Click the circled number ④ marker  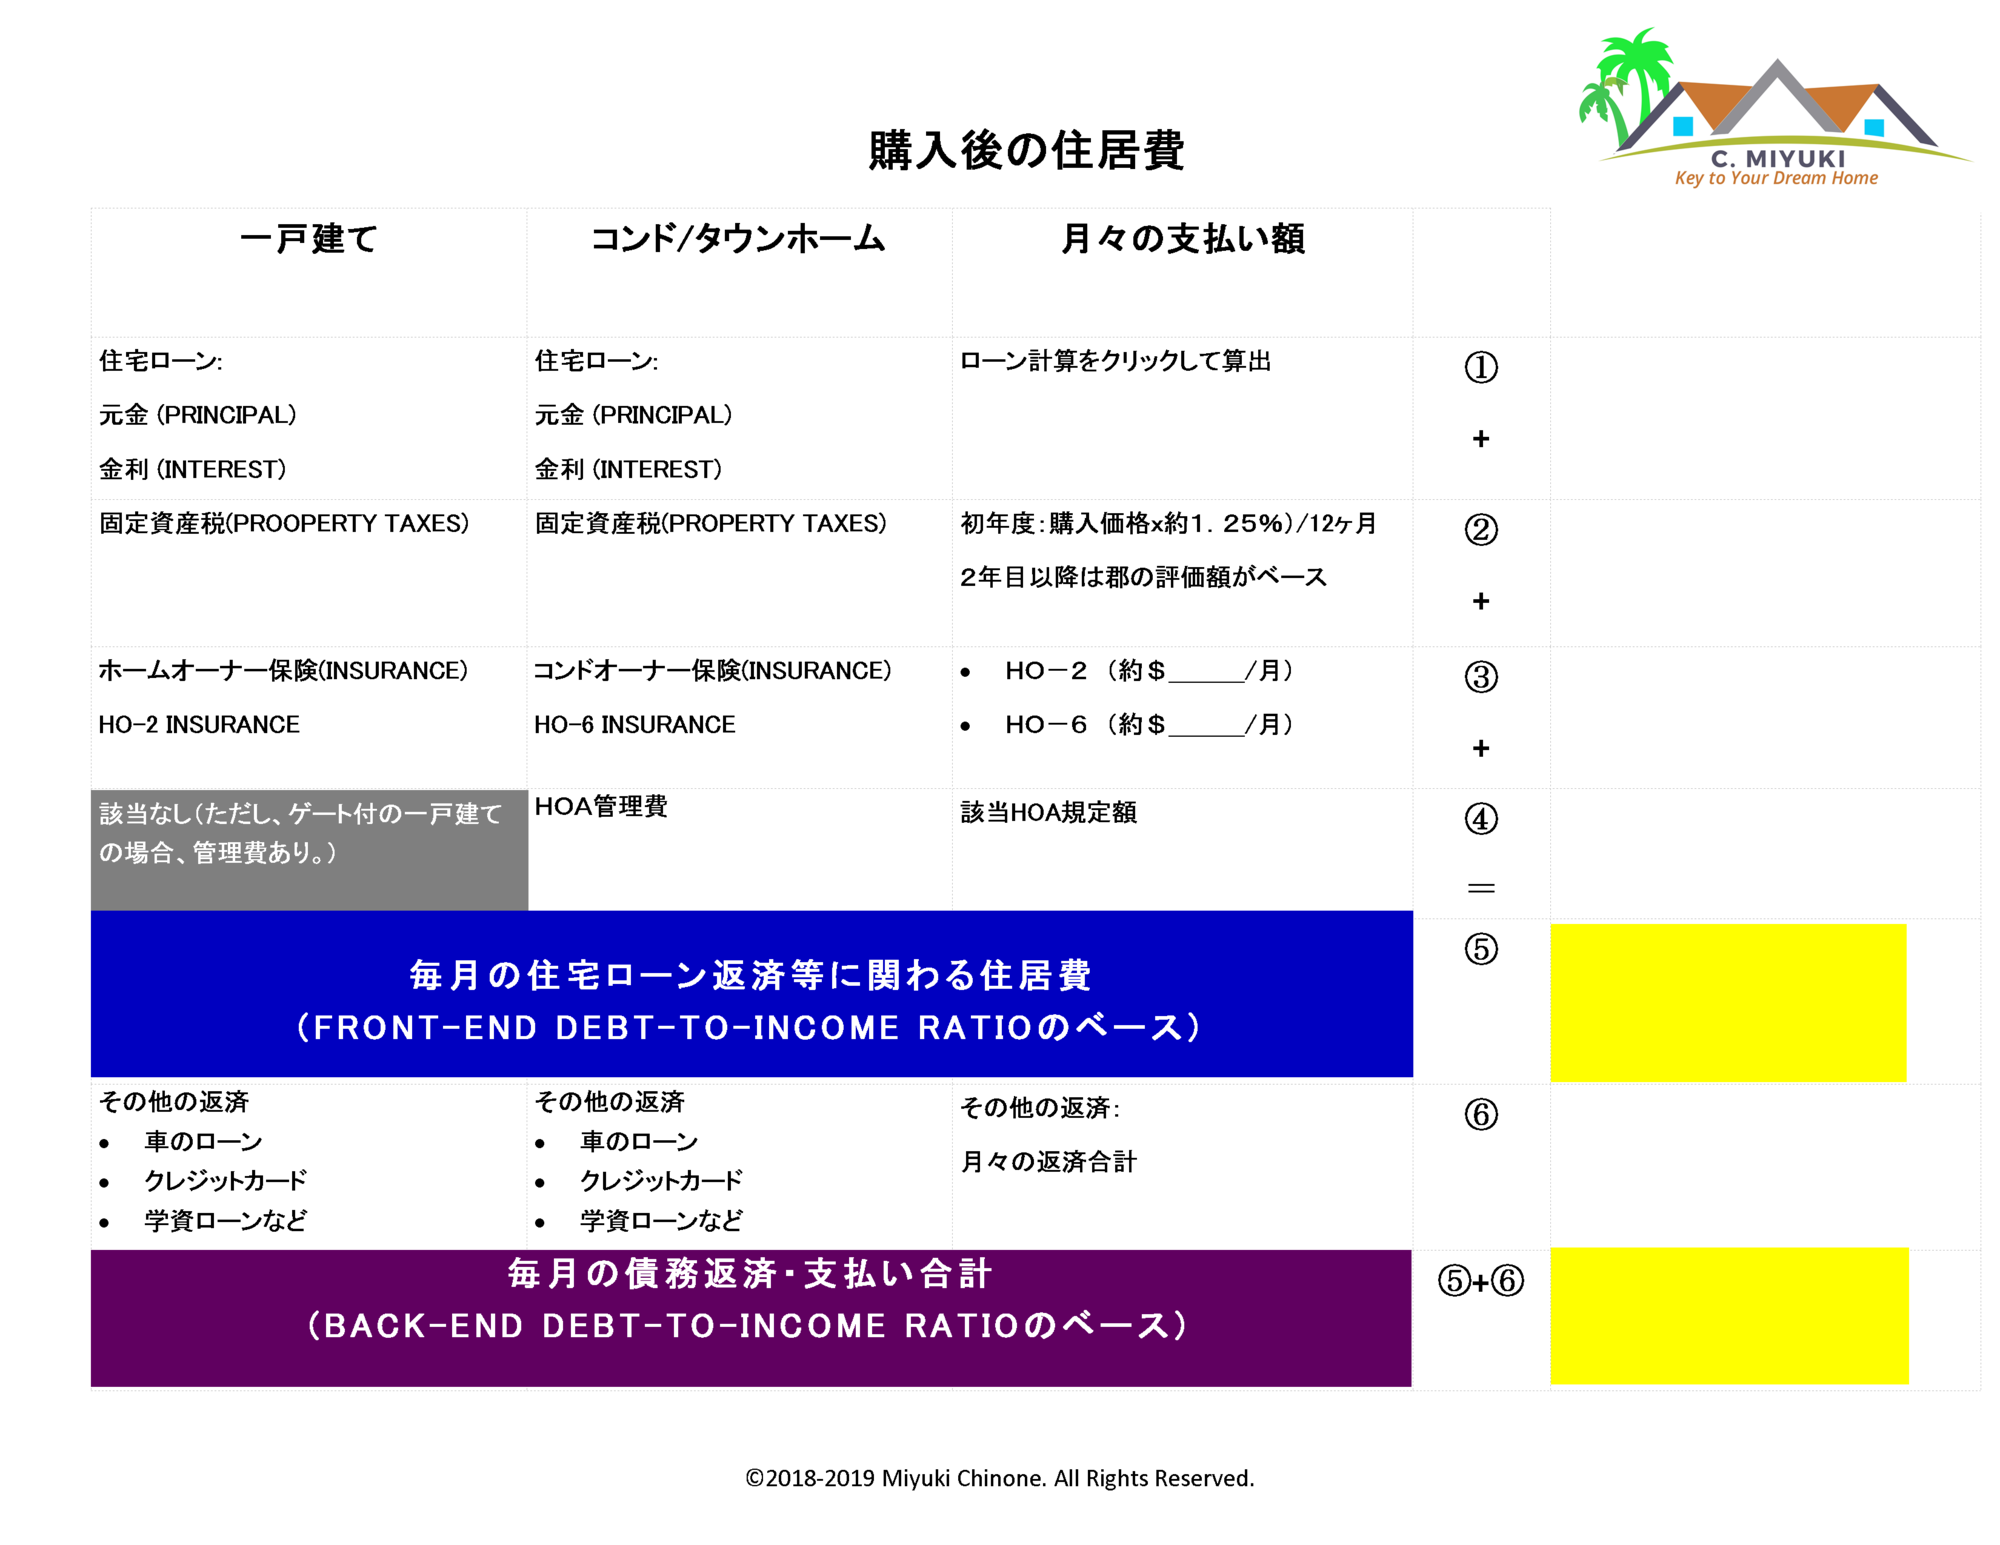(x=1481, y=819)
